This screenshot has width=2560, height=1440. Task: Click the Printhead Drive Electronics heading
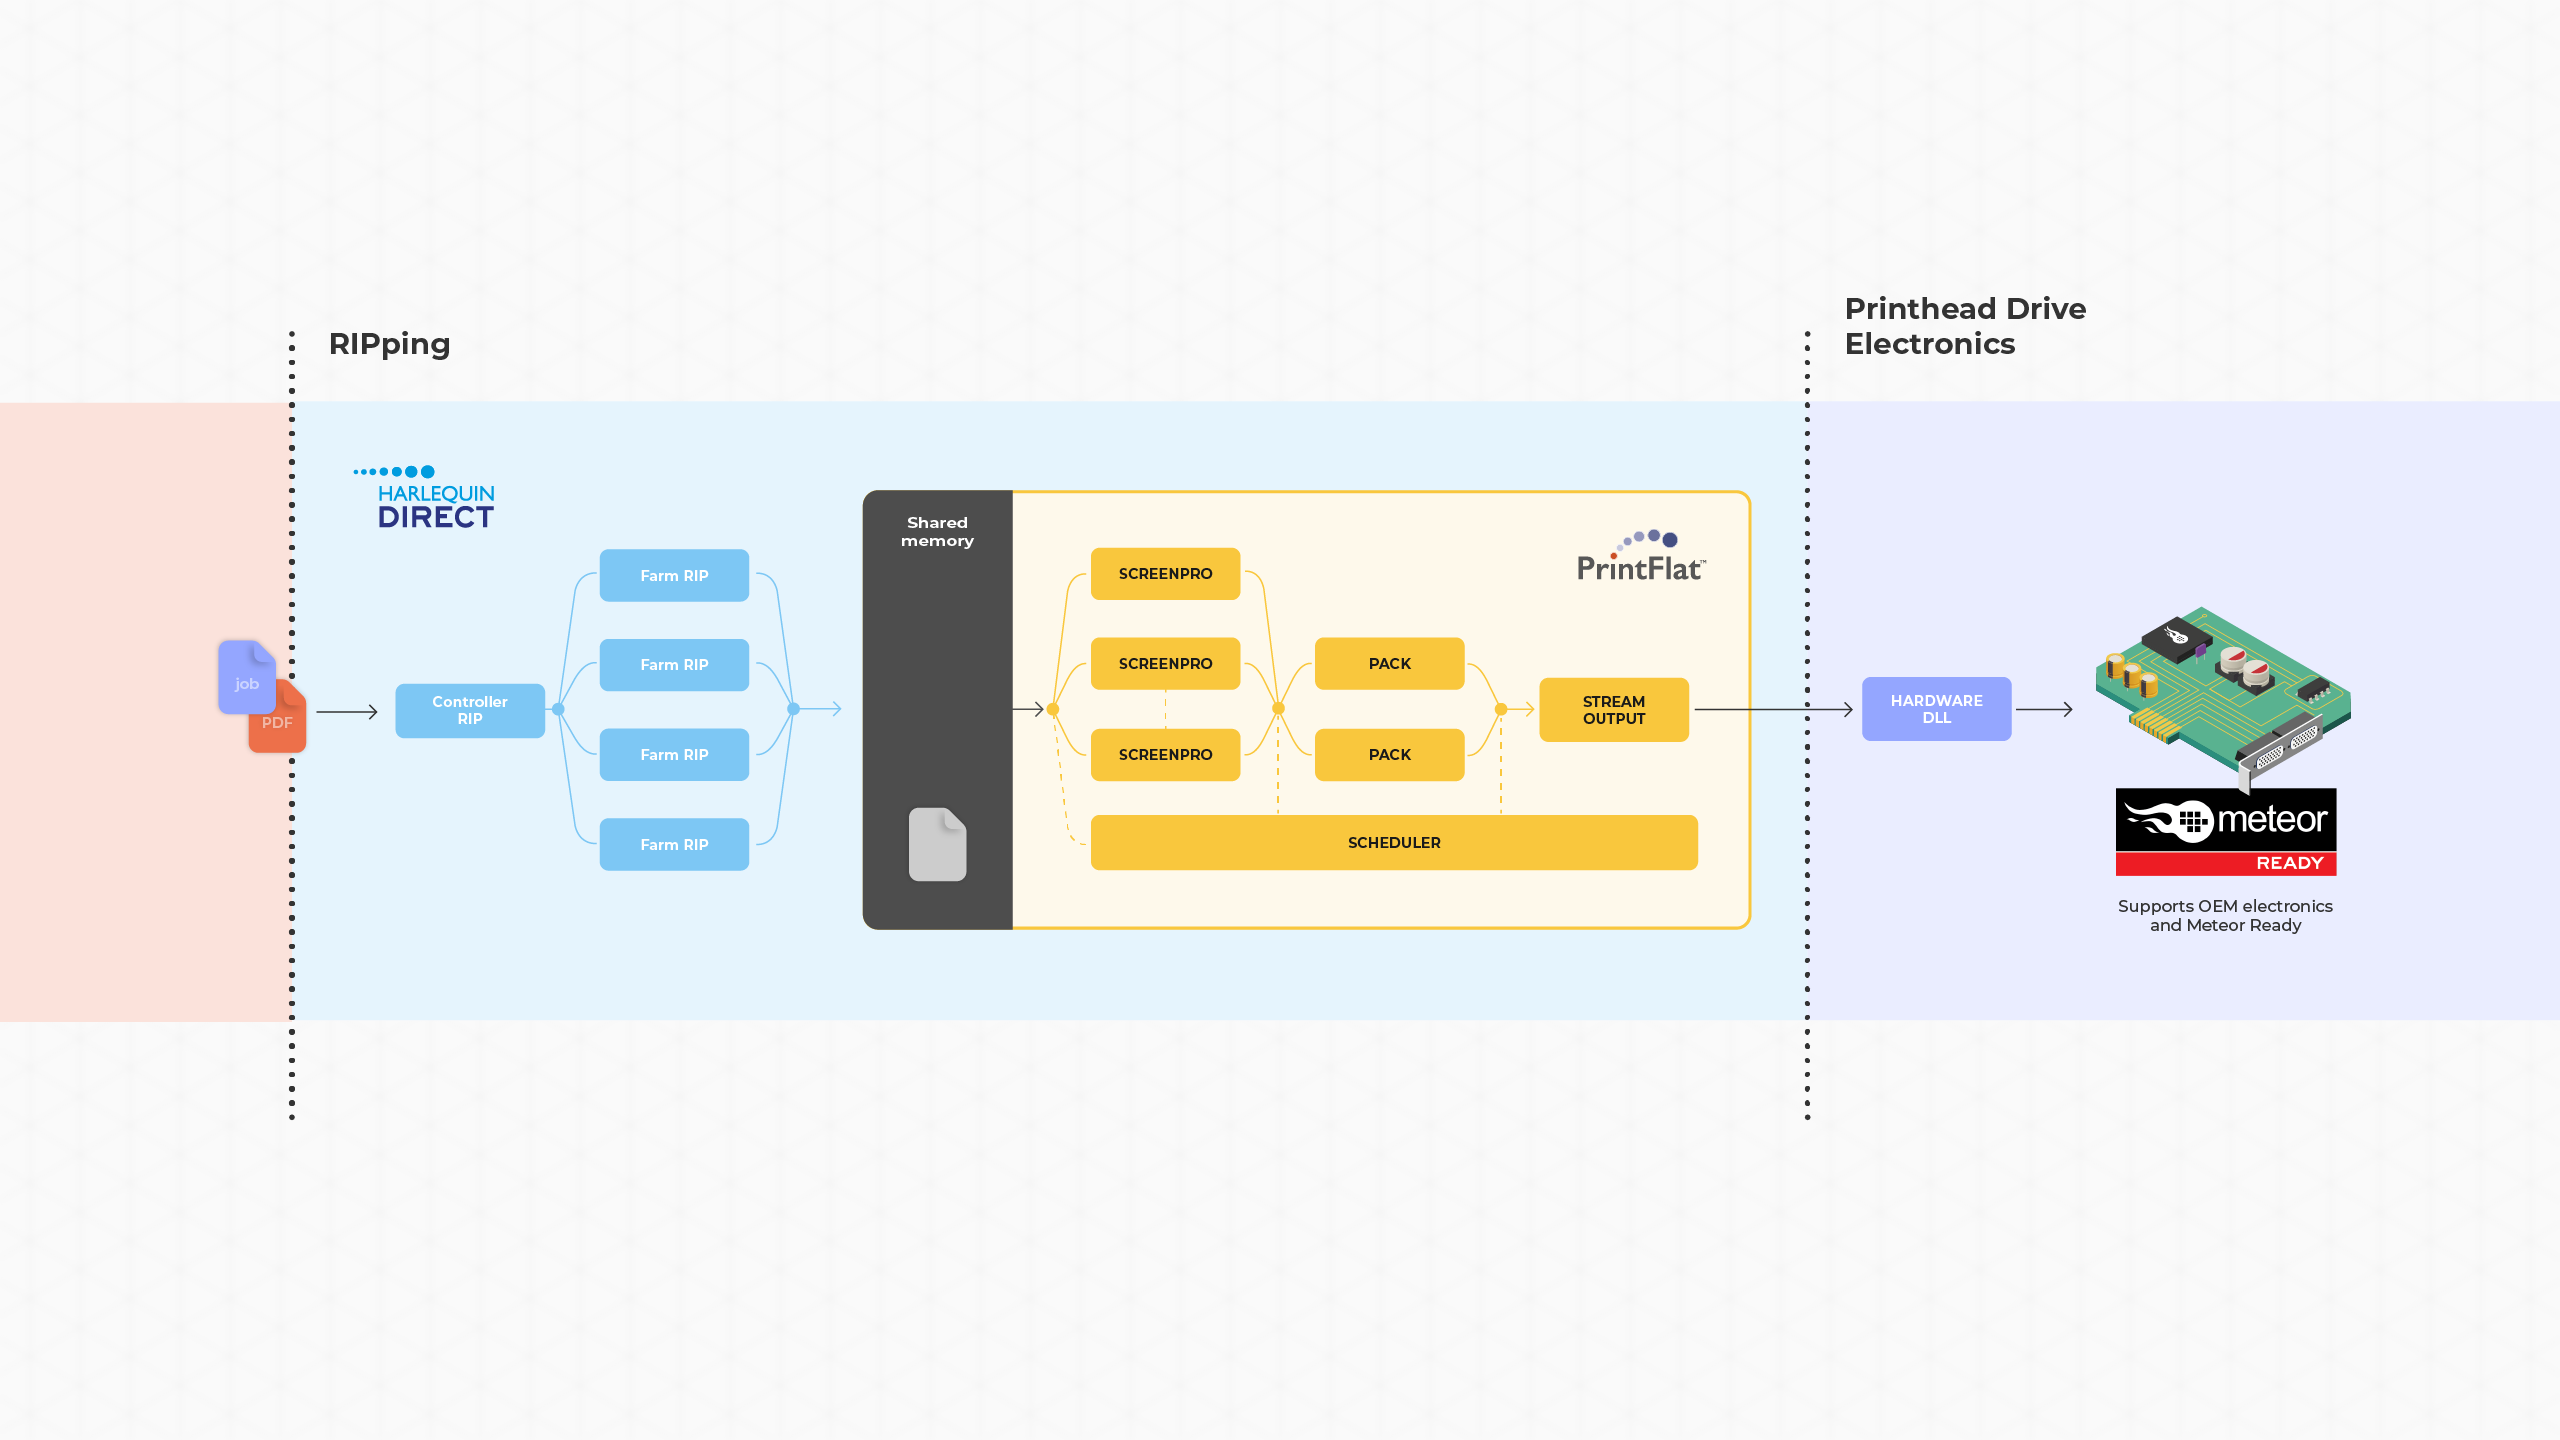pyautogui.click(x=1964, y=326)
